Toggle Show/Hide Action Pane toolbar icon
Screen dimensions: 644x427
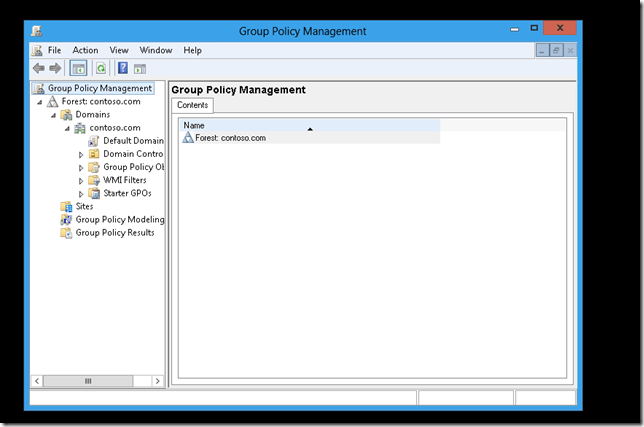[140, 69]
